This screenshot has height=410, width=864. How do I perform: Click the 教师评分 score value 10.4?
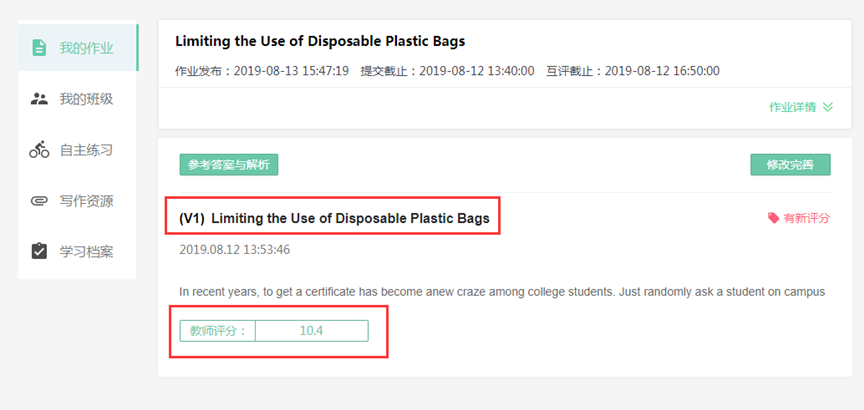pyautogui.click(x=311, y=331)
